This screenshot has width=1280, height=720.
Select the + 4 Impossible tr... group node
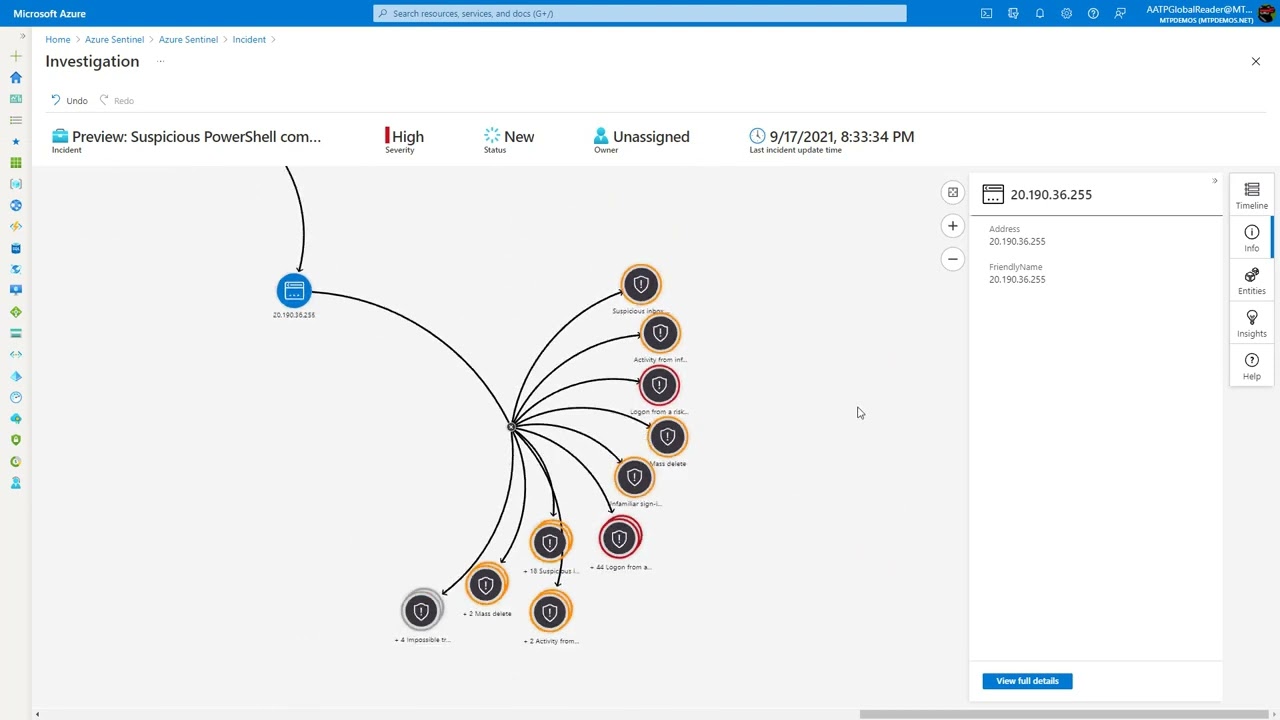click(422, 611)
